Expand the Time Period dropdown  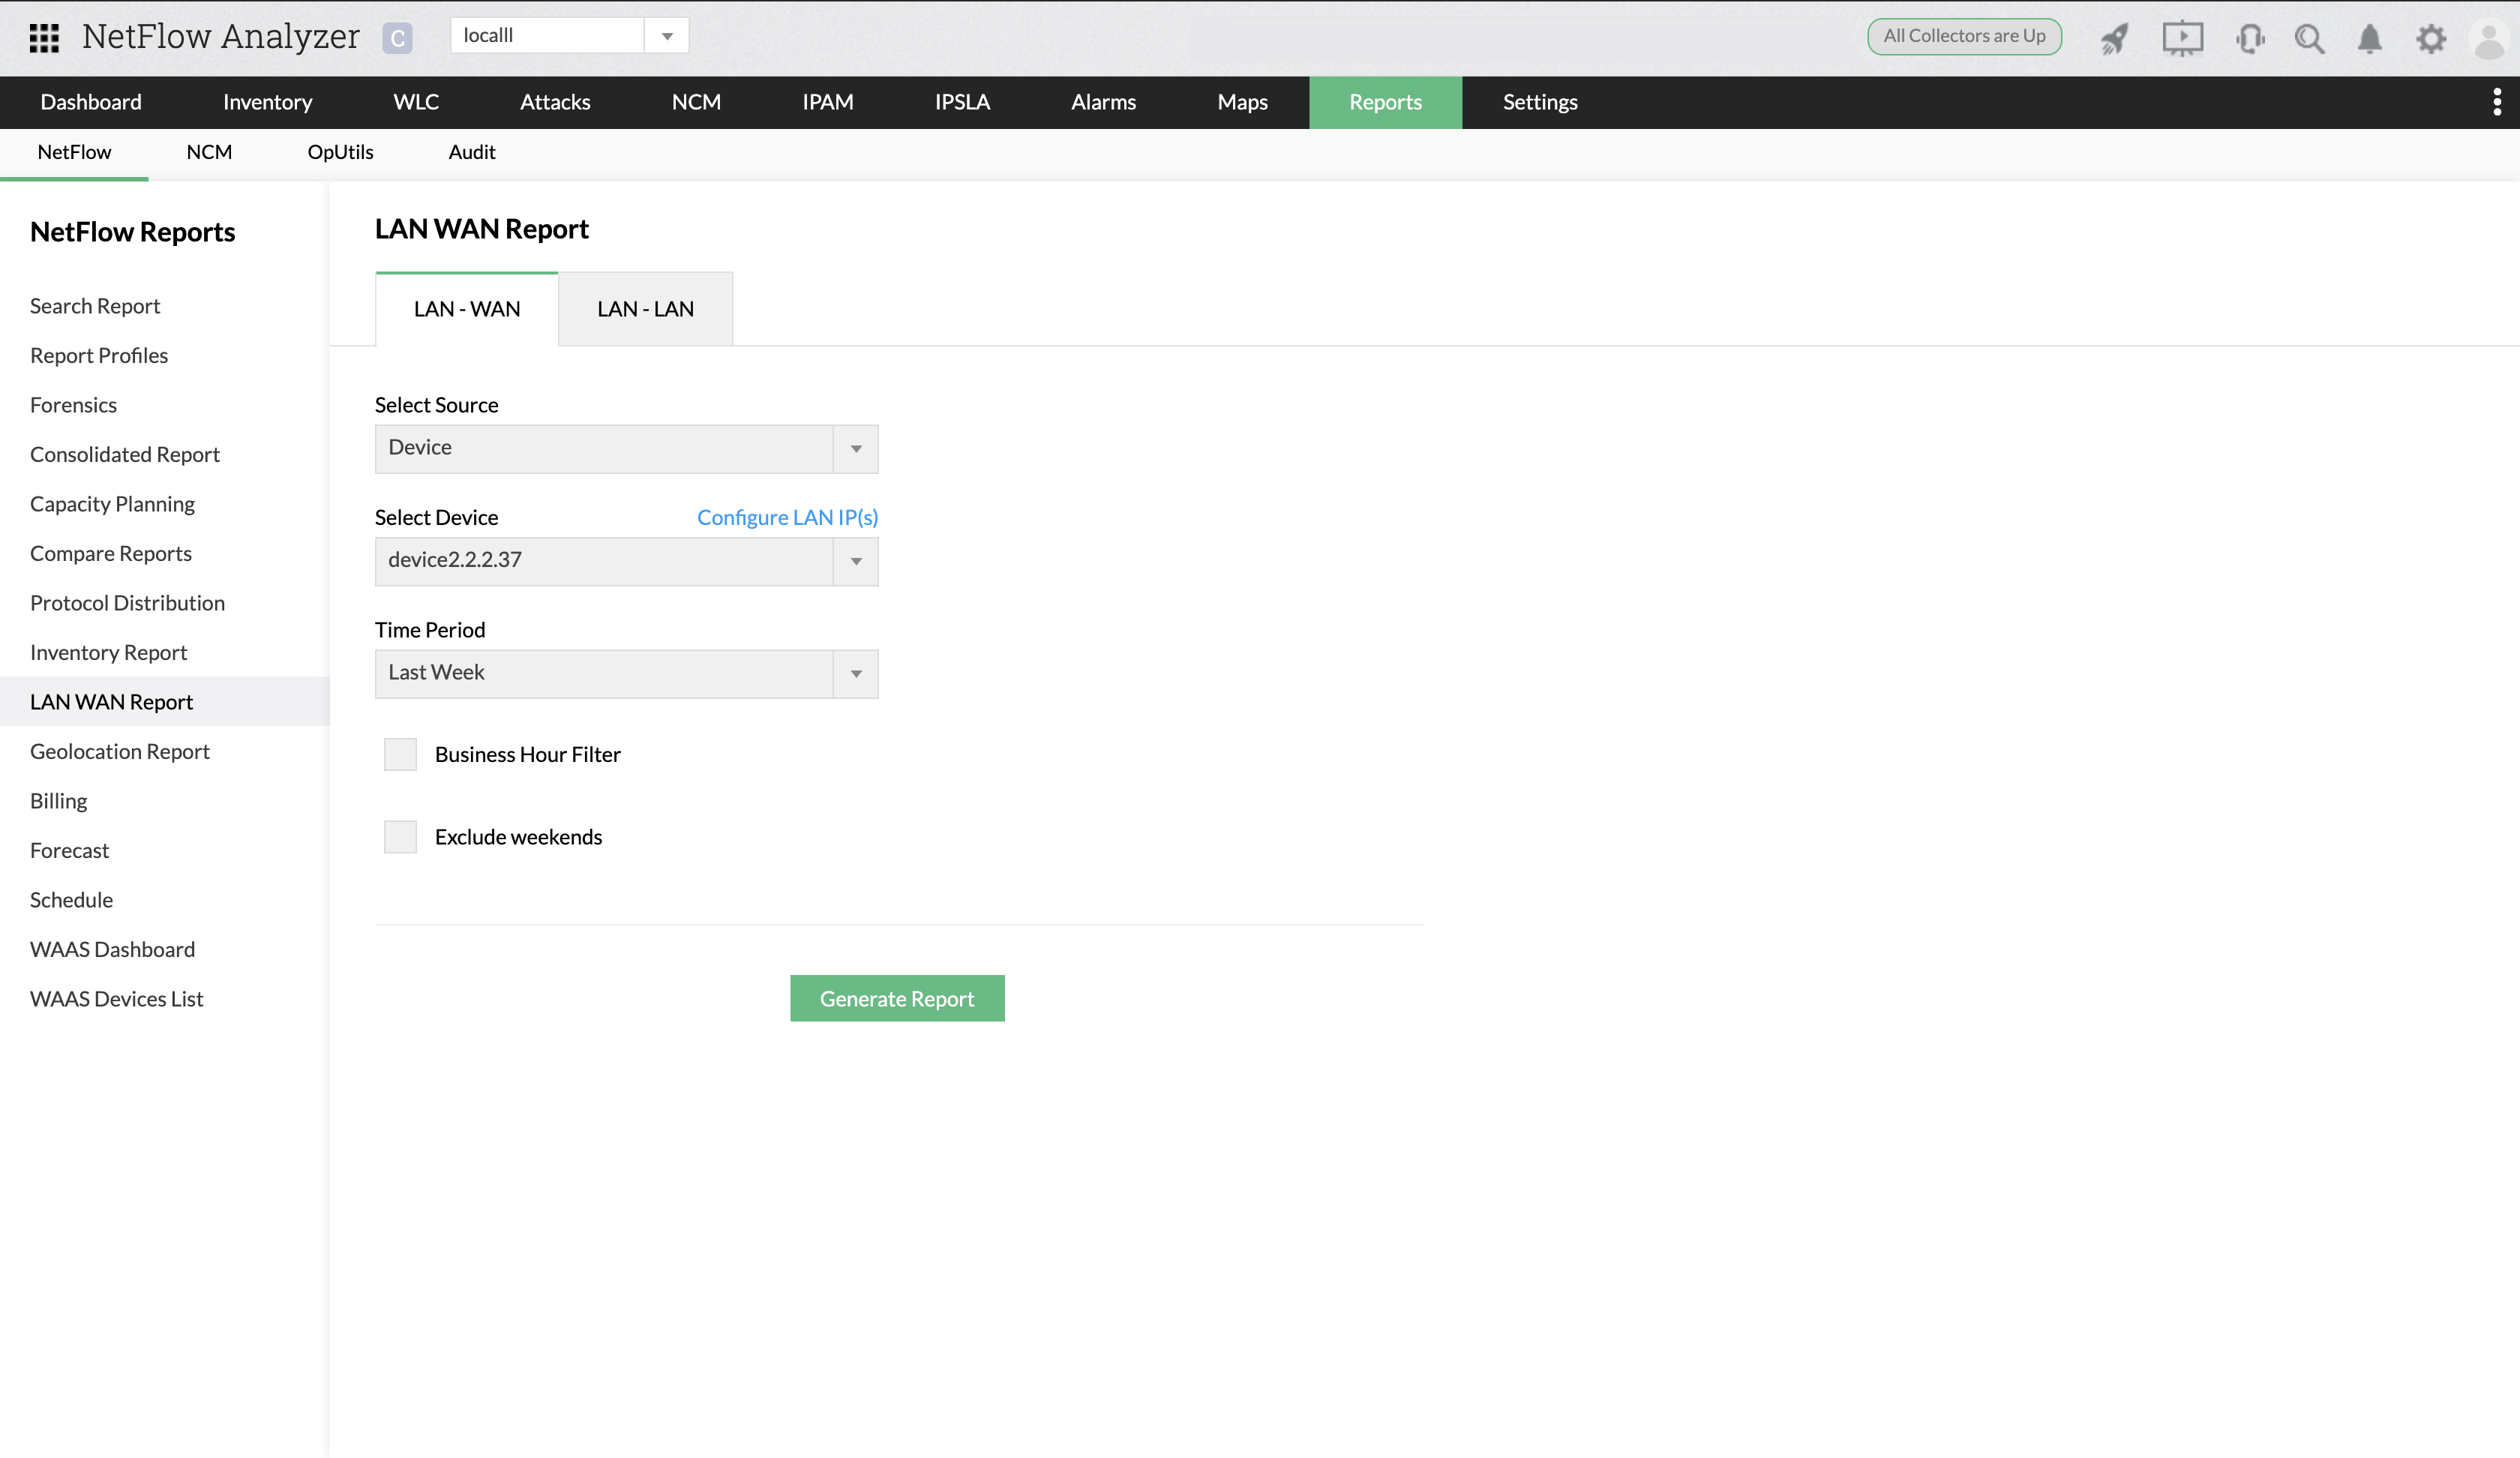pos(626,673)
